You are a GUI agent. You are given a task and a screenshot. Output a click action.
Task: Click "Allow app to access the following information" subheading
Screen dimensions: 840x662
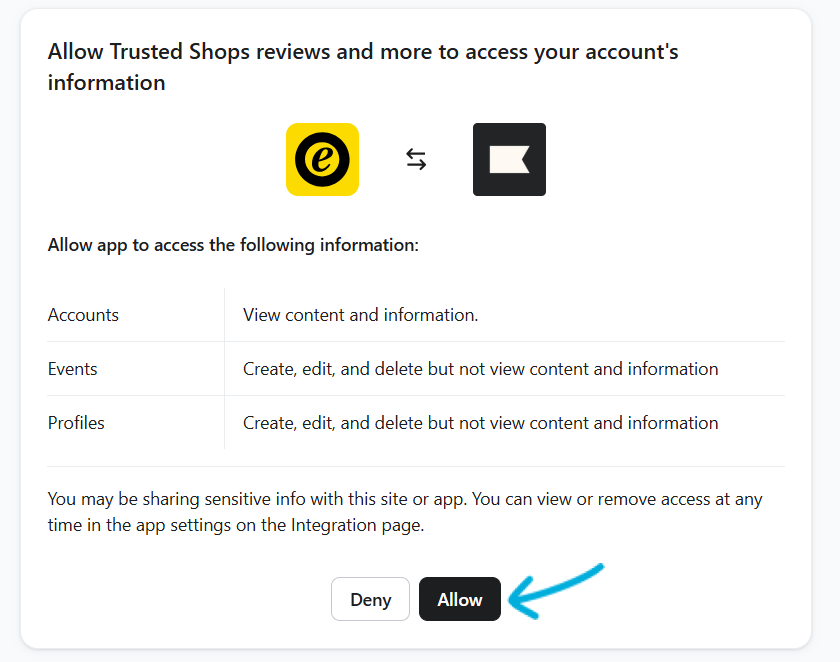233,245
